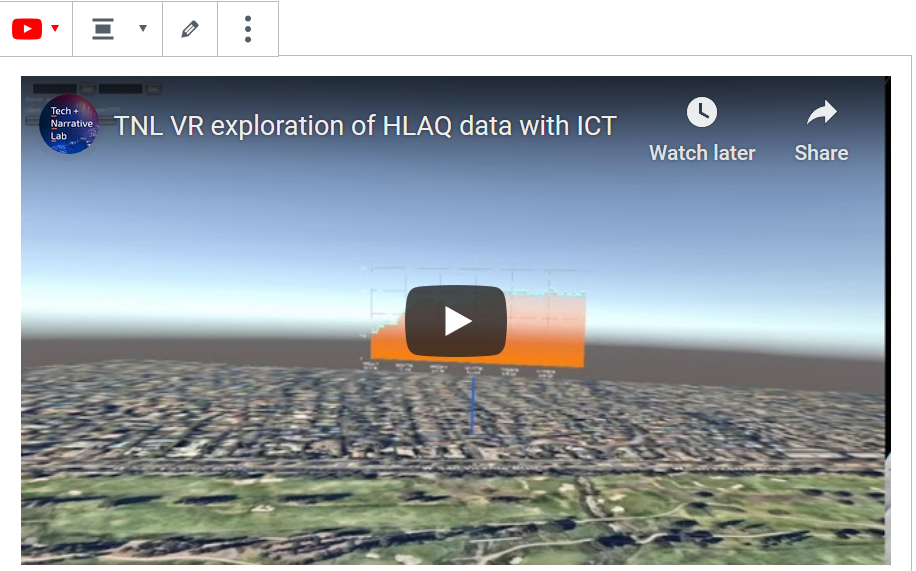Expand the alignment dropdown arrow
916x571 pixels.
click(x=143, y=29)
